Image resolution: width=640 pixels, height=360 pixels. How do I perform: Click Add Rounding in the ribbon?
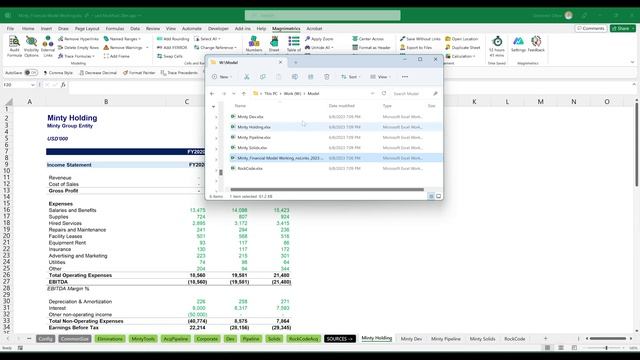[173, 39]
